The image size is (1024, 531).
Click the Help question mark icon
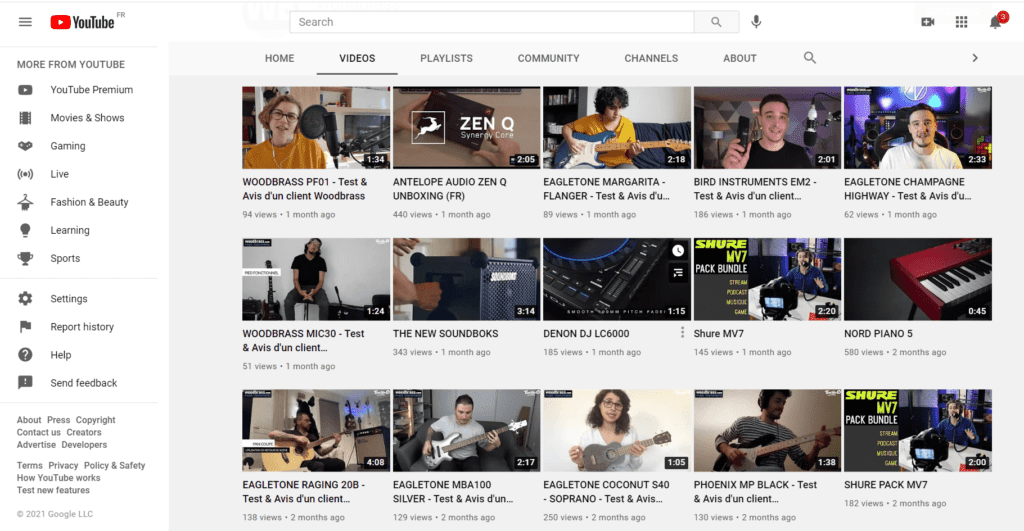coord(25,355)
